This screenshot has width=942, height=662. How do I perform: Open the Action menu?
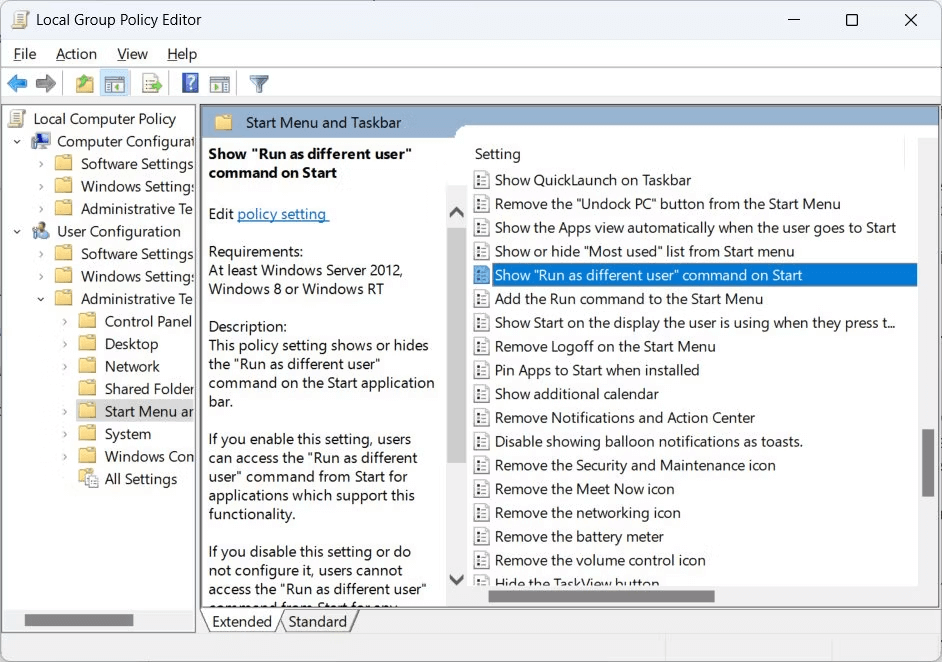(76, 54)
